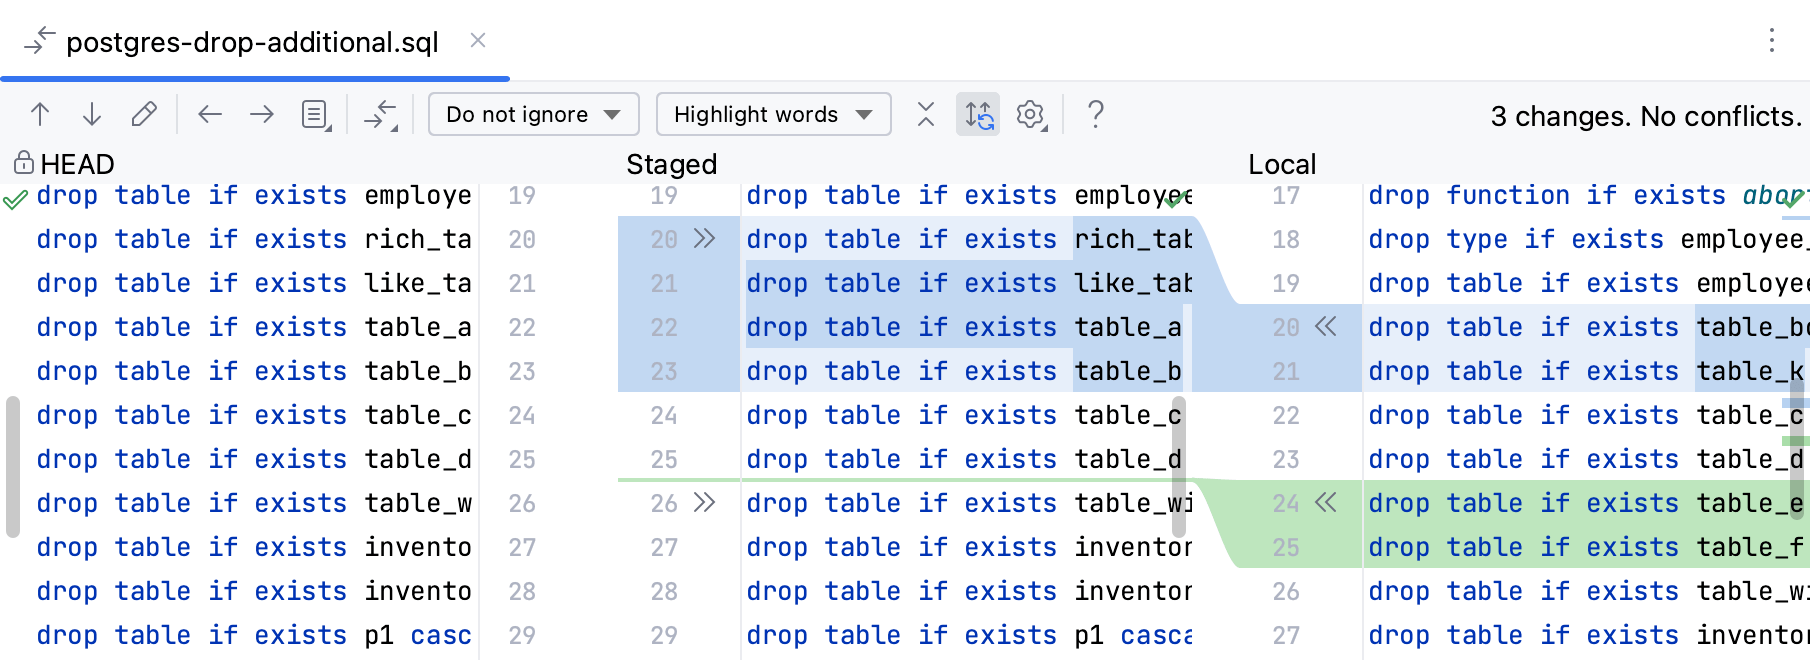Go to previous difference with up arrow
This screenshot has width=1810, height=660.
[x=40, y=115]
